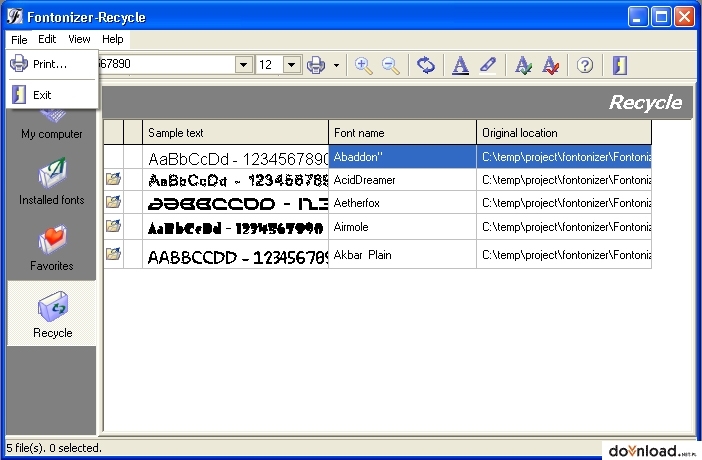702x460 pixels.
Task: Open the Recycle sidebar section
Action: tap(52, 314)
